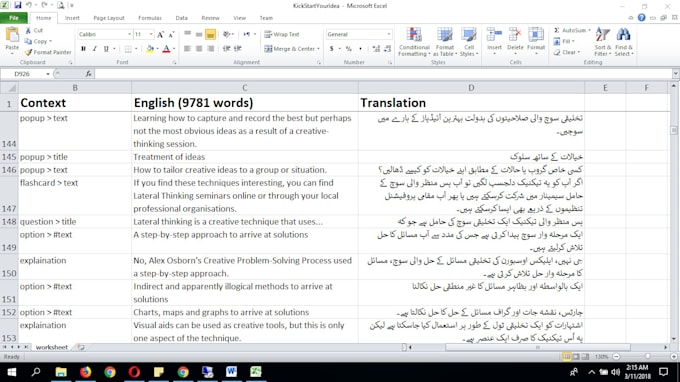This screenshot has width=680, height=382.
Task: Open the Borders dropdown arrow
Action: (x=136, y=49)
